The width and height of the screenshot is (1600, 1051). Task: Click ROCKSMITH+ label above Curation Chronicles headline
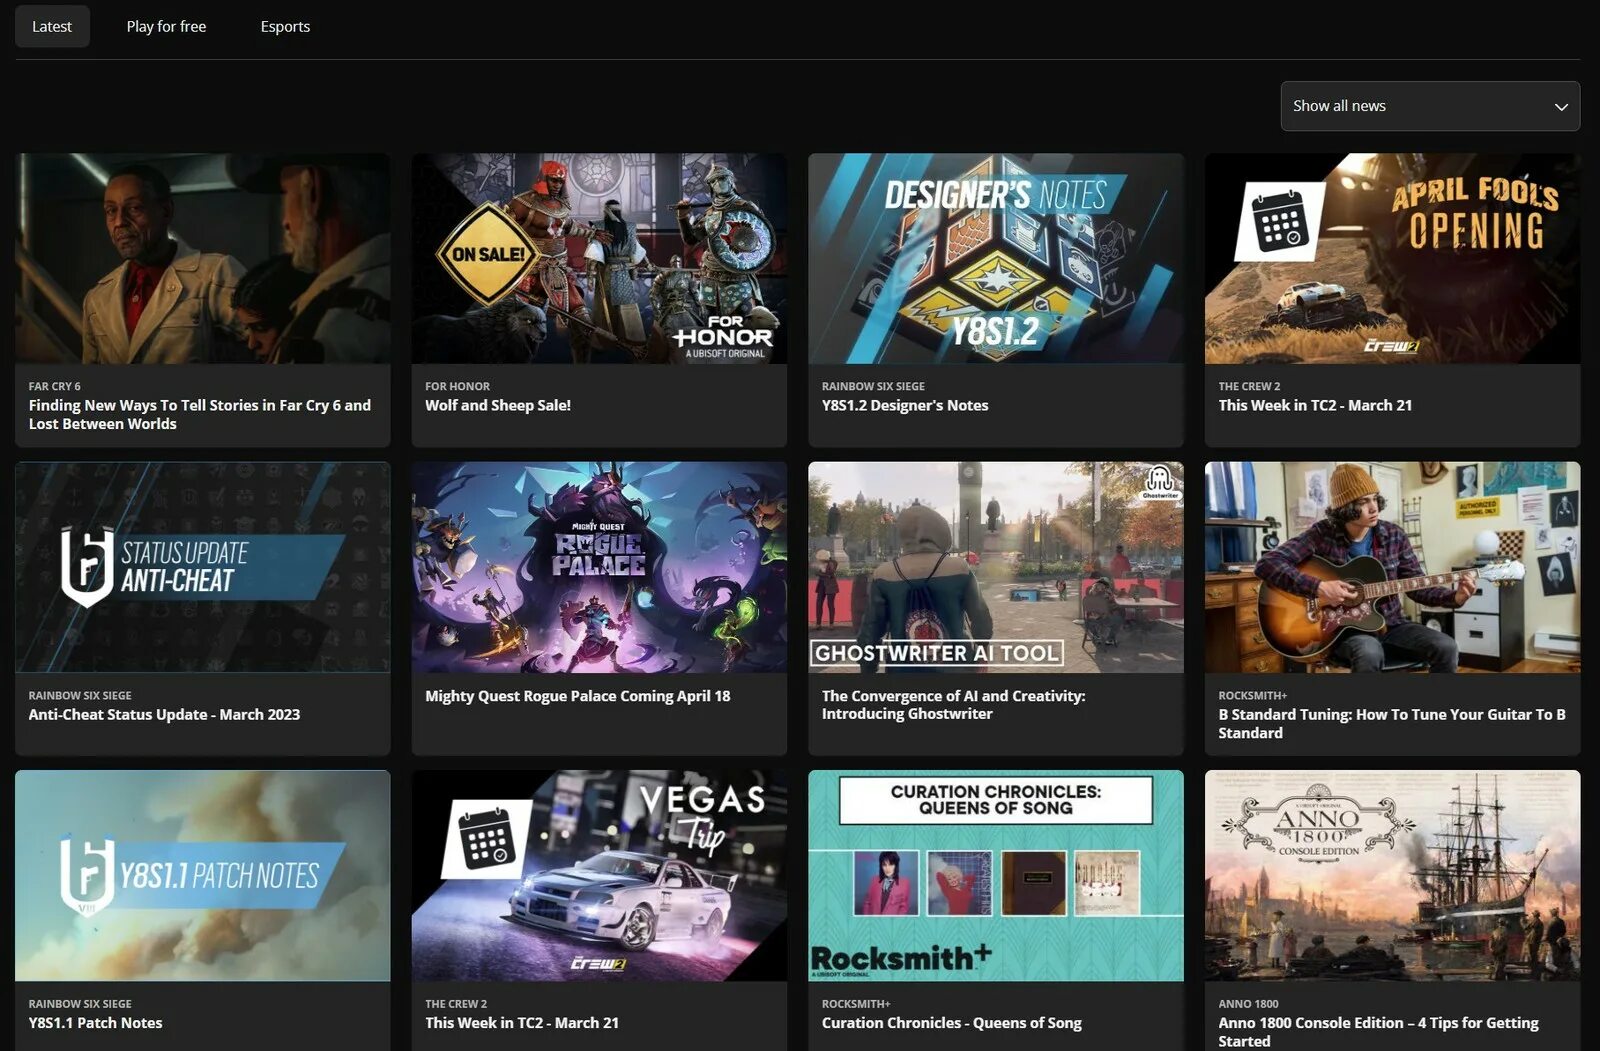pos(856,1004)
